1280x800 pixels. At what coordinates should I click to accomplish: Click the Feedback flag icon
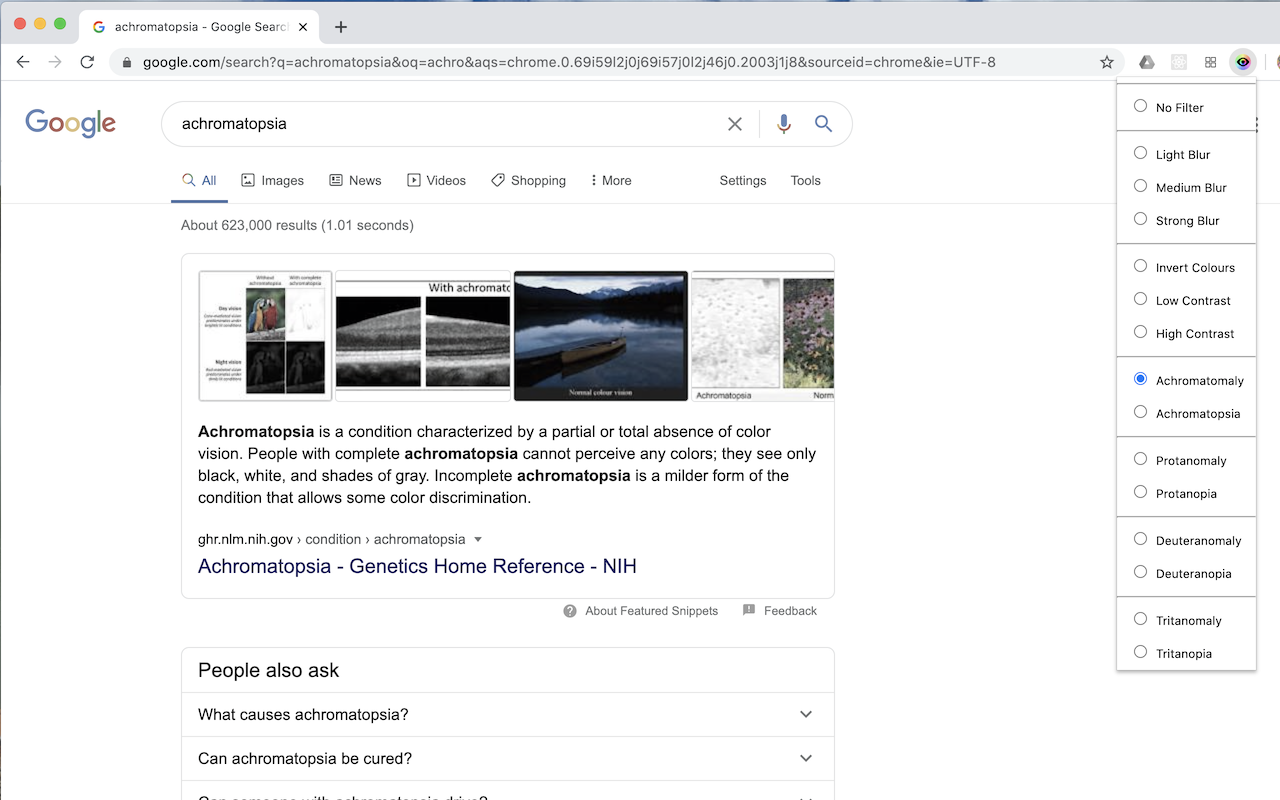(x=749, y=610)
